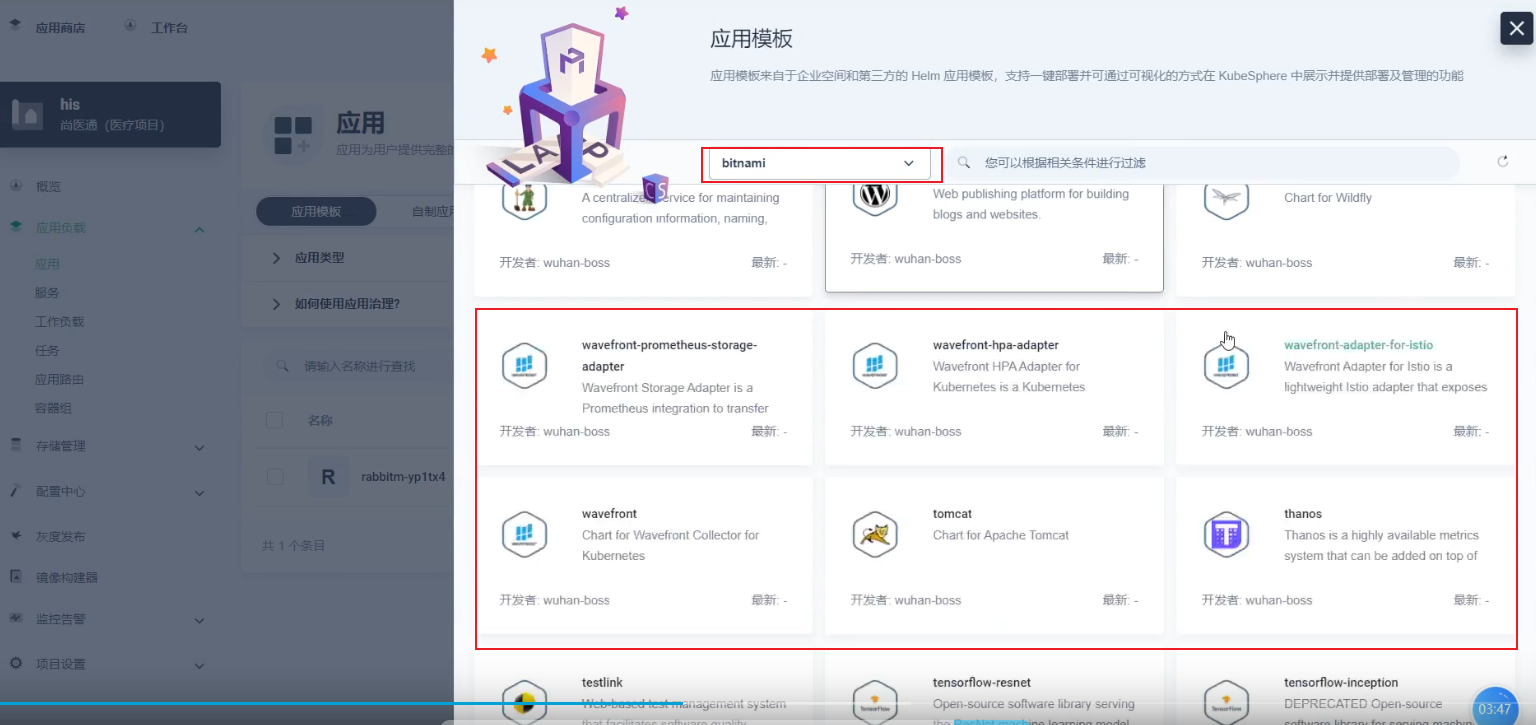
Task: Open 容器组 in the sidebar
Action: [x=53, y=409]
